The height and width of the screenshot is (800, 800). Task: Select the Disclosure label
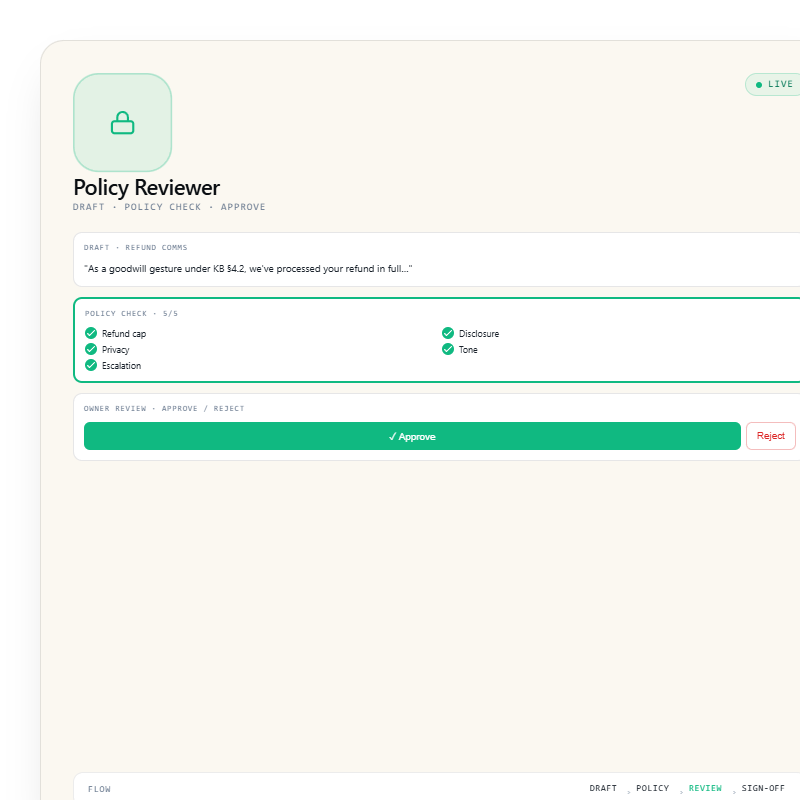[x=479, y=334]
